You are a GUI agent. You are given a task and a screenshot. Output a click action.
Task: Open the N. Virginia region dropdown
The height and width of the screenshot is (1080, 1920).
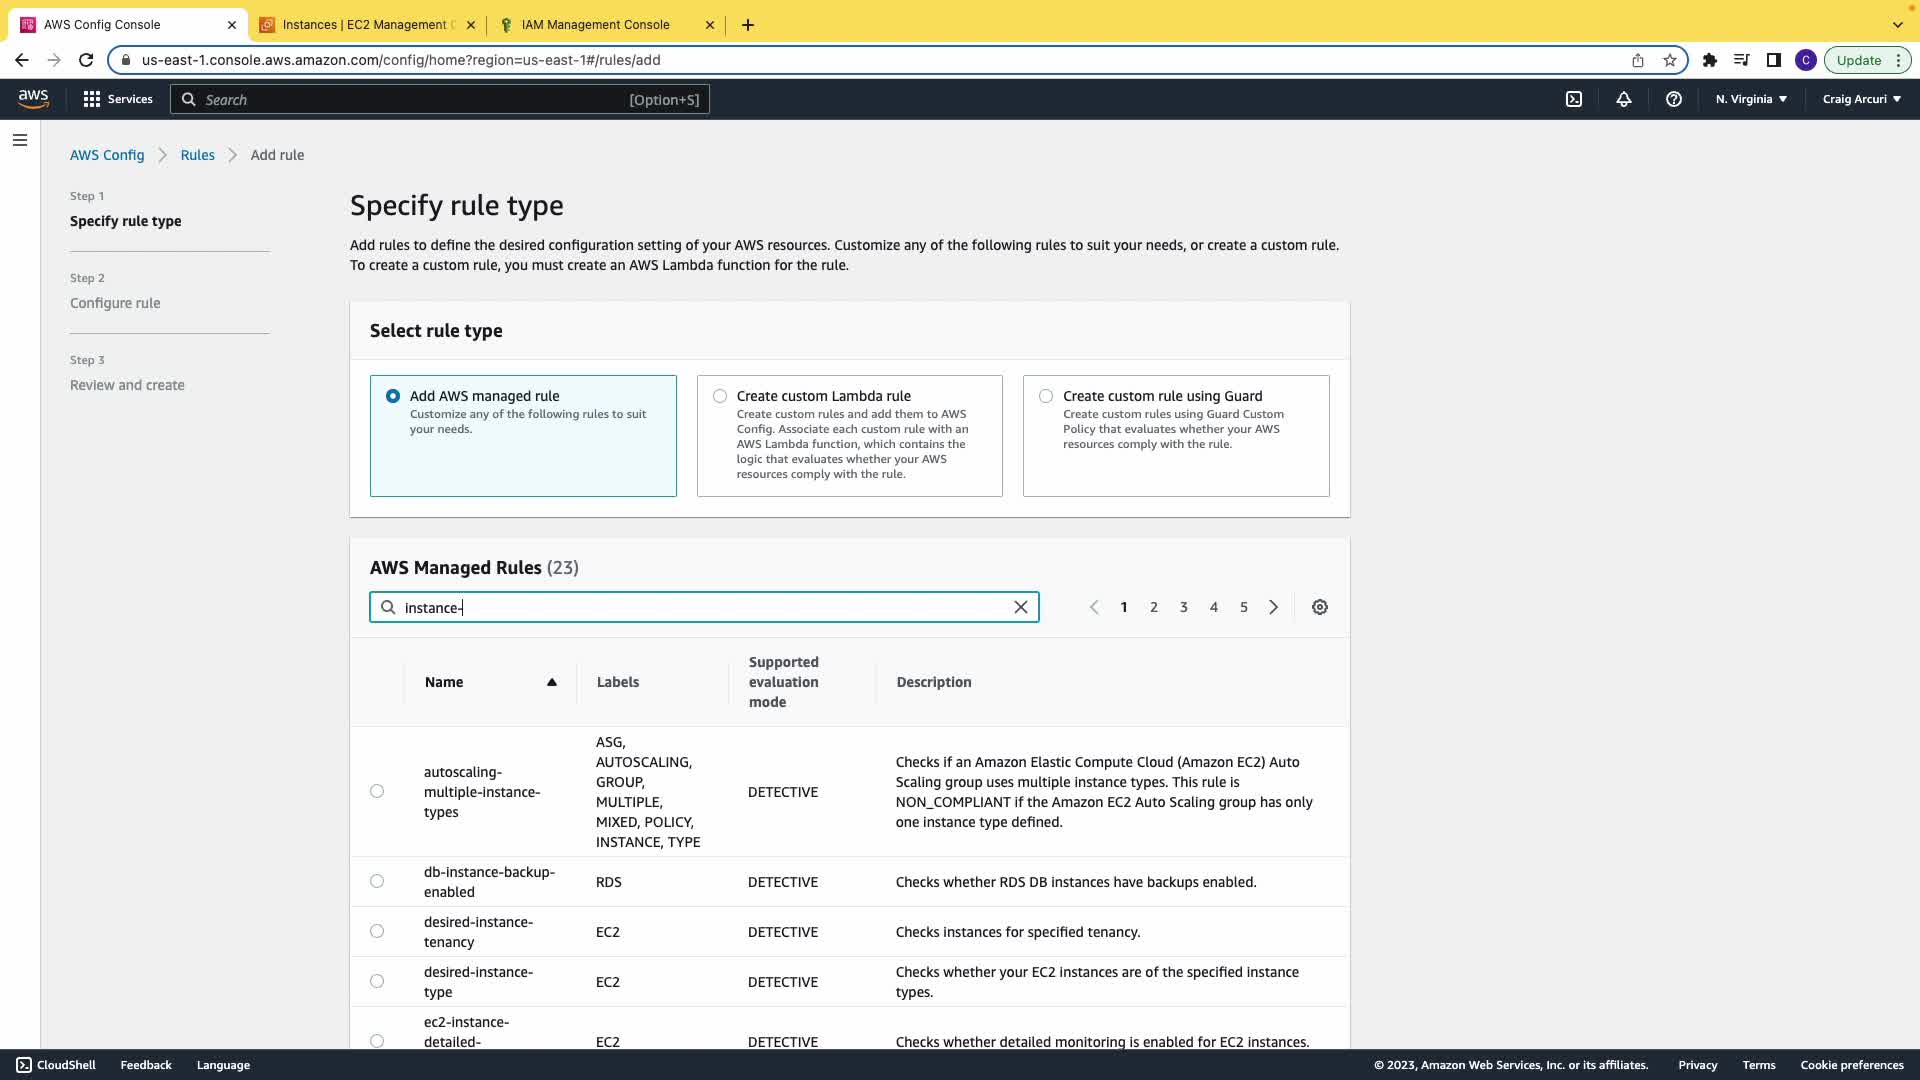click(1751, 99)
